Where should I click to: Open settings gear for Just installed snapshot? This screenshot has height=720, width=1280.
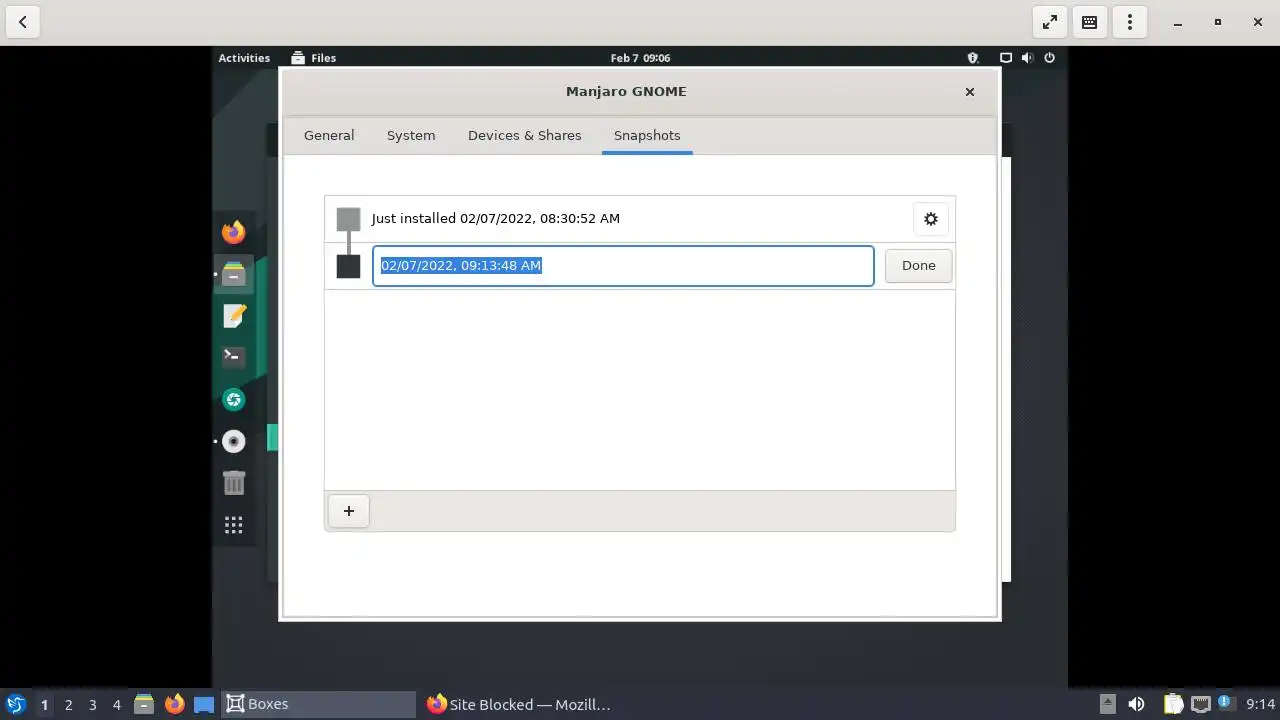tap(931, 219)
